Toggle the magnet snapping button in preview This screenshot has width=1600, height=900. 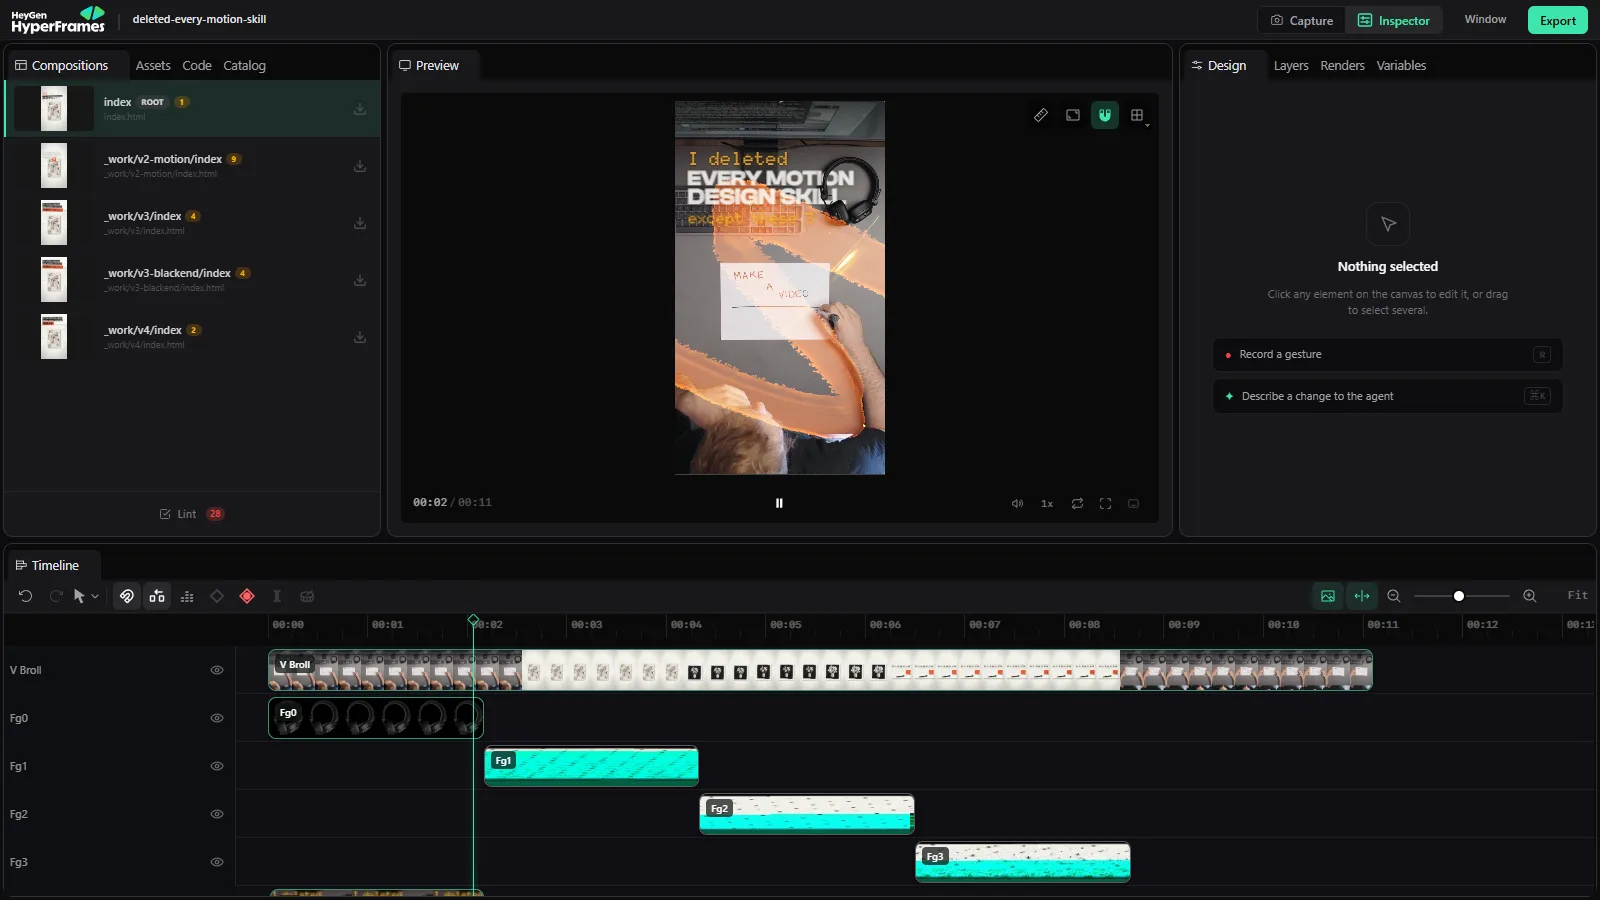pos(1105,115)
